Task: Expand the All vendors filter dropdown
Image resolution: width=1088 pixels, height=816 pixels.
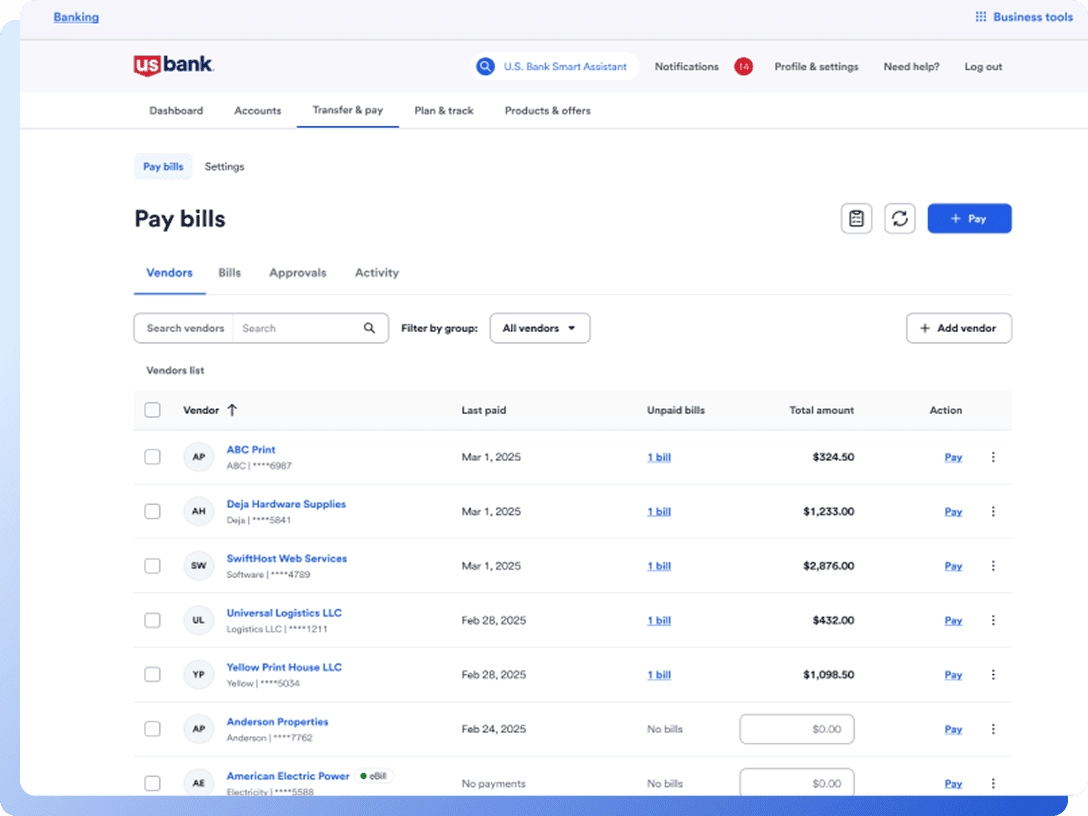Action: 539,328
